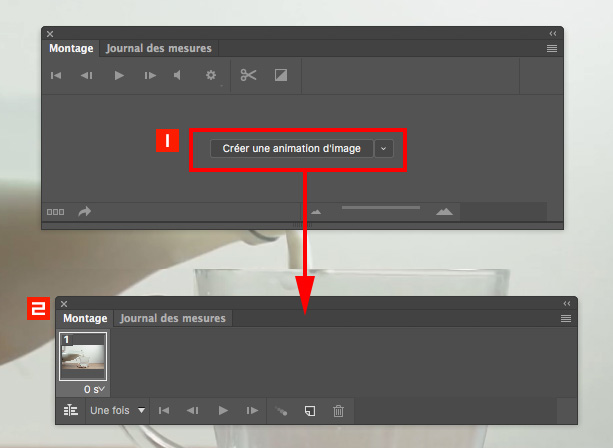Step to next frame in upper timeline panel

point(150,75)
